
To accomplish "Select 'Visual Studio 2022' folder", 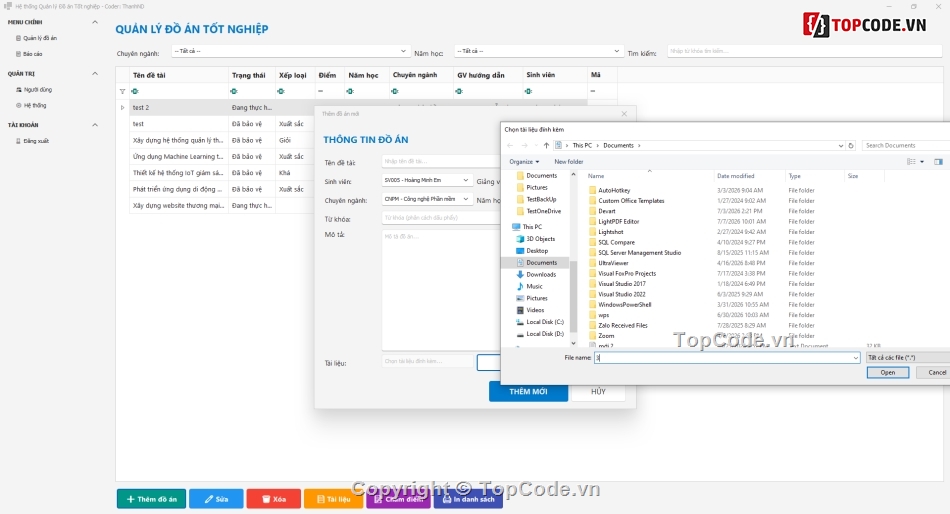I will pyautogui.click(x=622, y=295).
